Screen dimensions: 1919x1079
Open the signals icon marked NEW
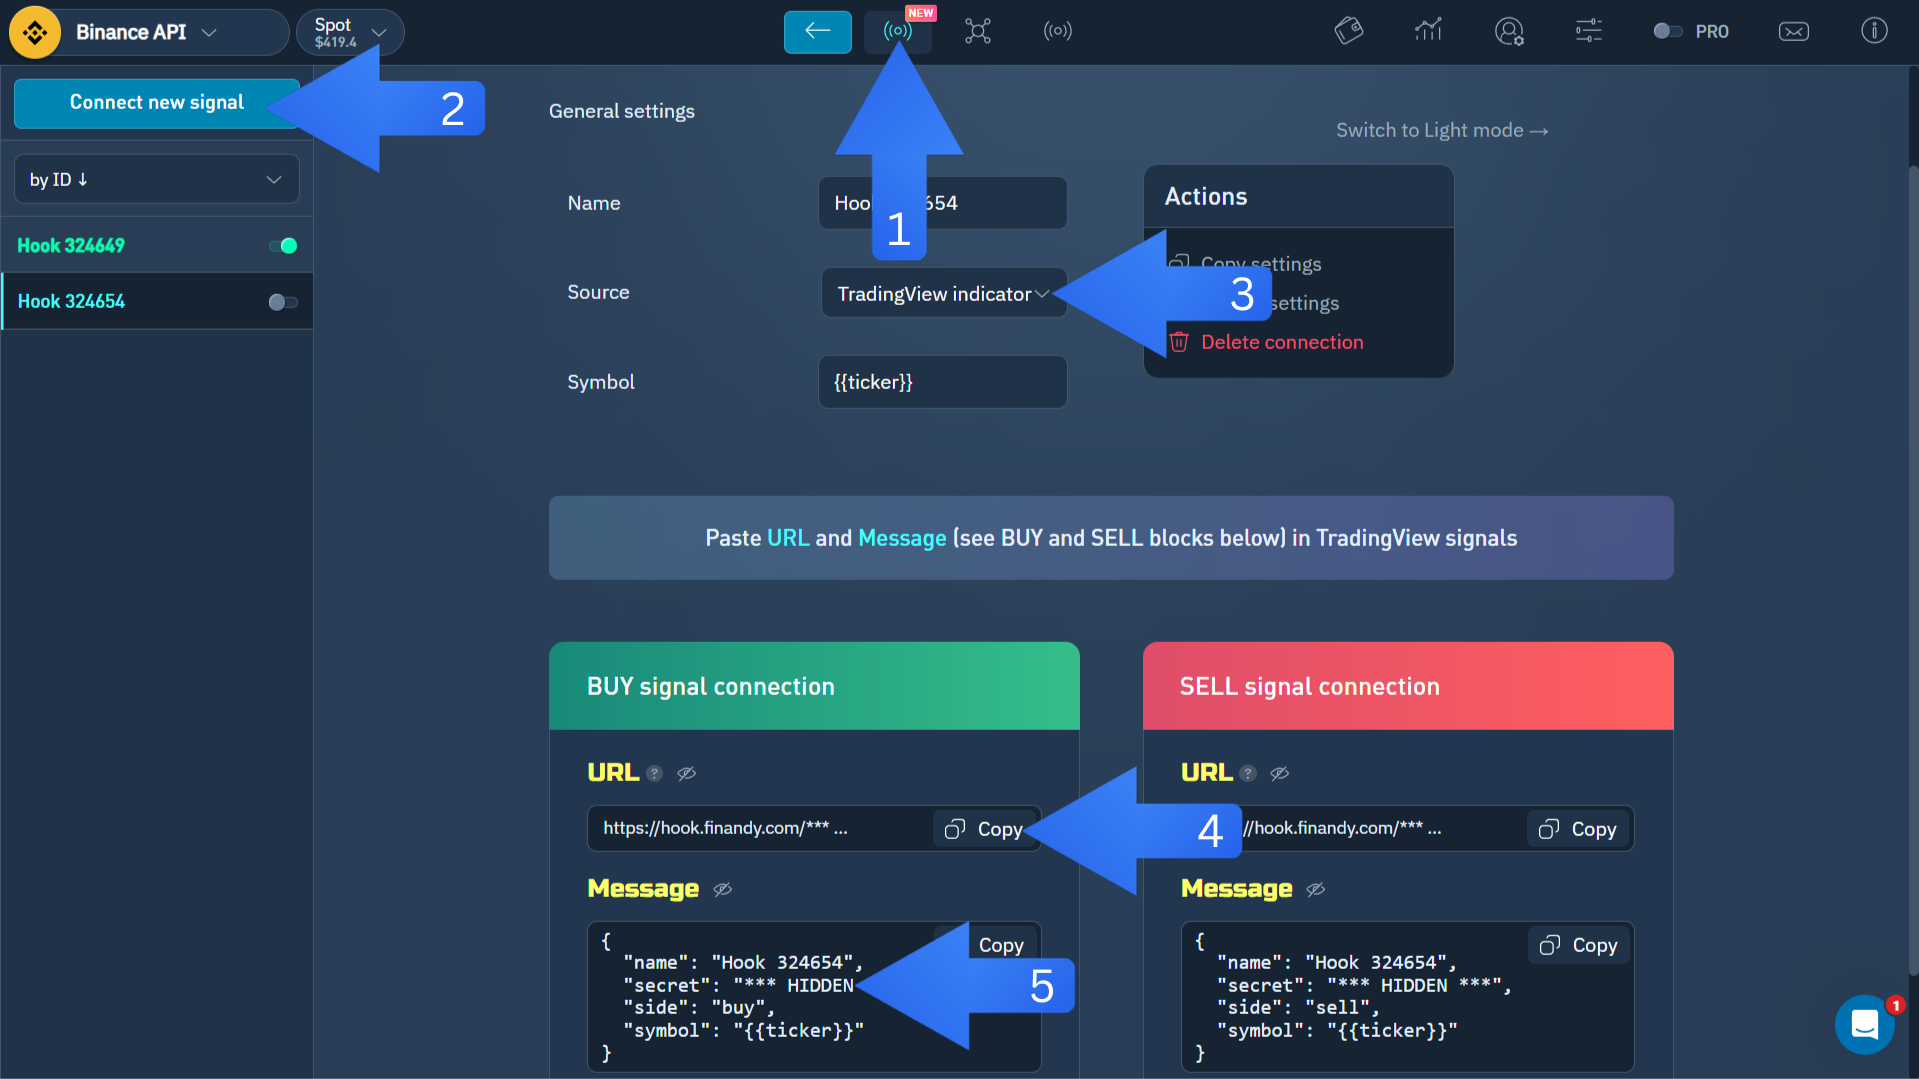point(898,31)
